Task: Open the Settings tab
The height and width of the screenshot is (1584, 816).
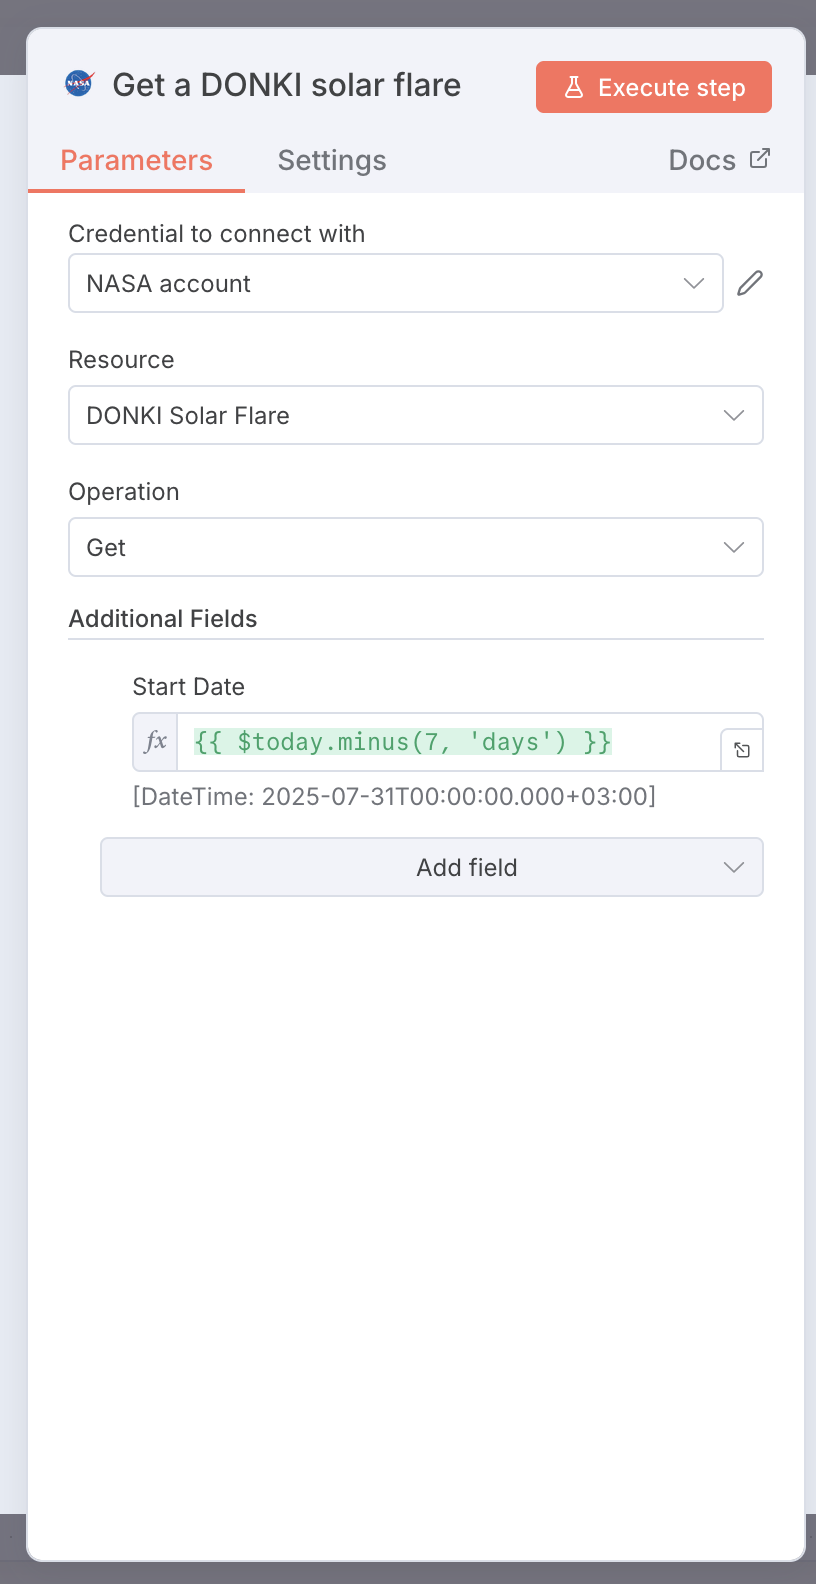Action: click(x=332, y=160)
